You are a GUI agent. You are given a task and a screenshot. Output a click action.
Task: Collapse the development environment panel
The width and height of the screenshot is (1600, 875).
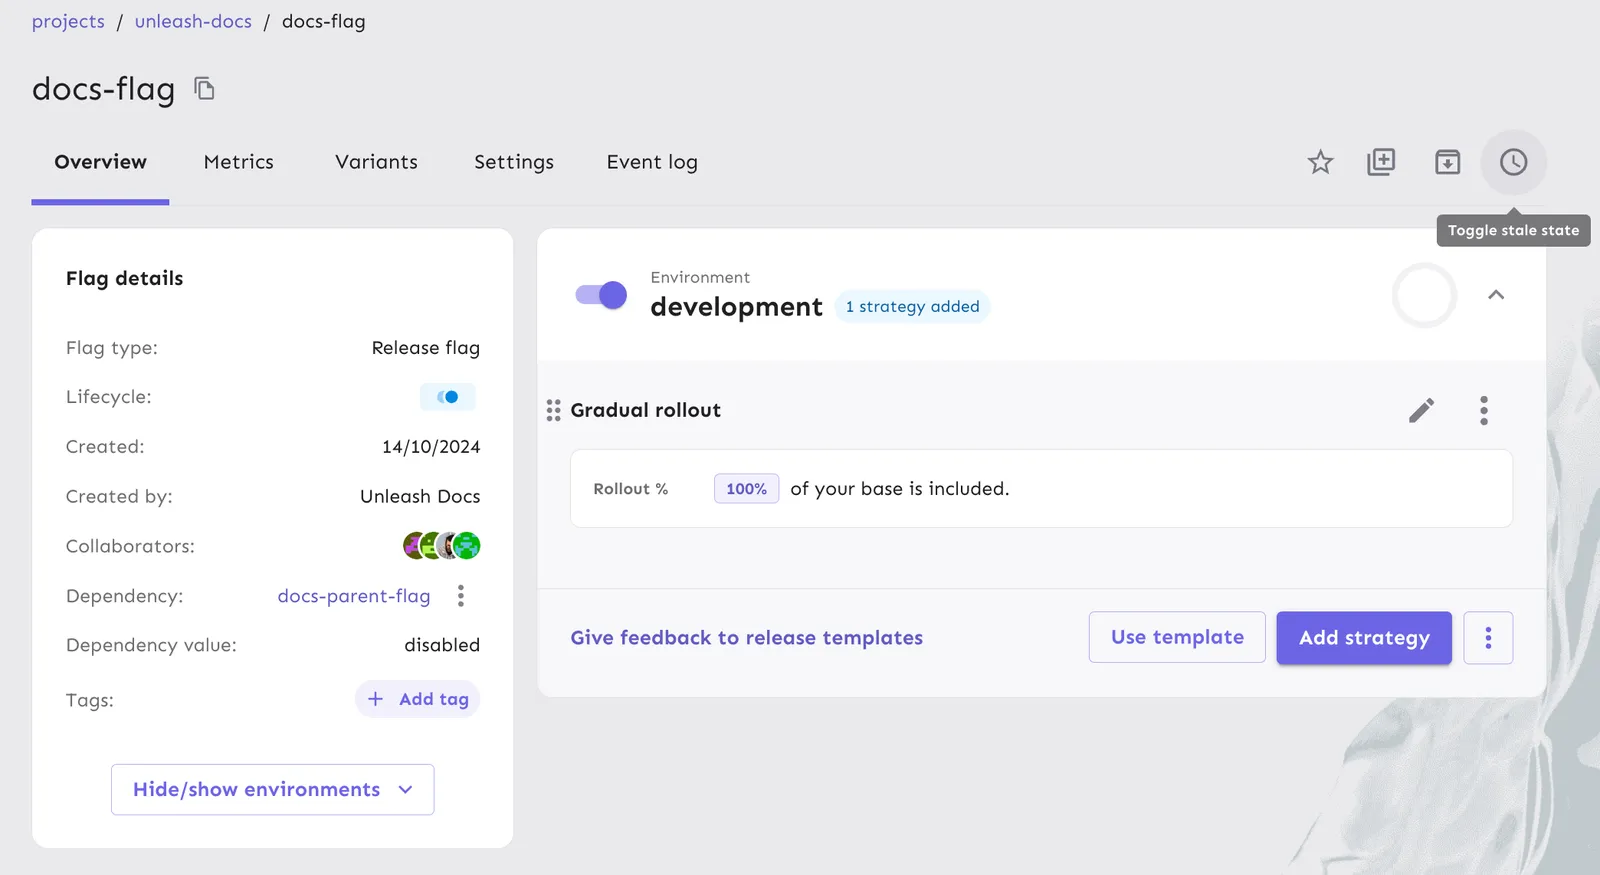(x=1496, y=295)
